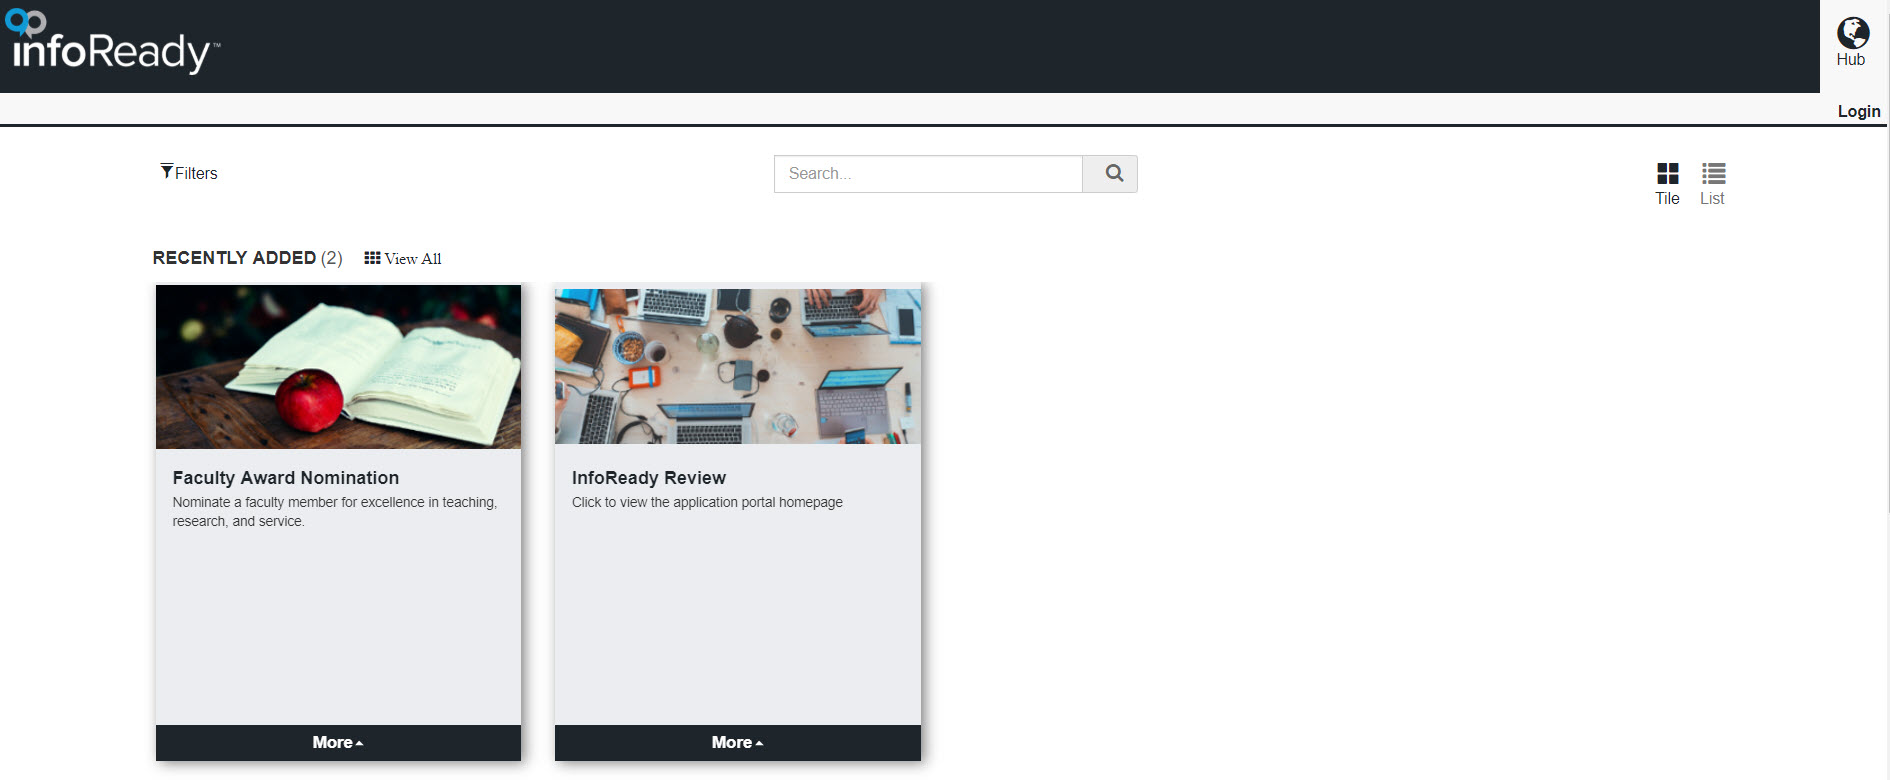Open the Faculty Award Nomination book image
Screen dimensions: 1890x780
coord(338,367)
